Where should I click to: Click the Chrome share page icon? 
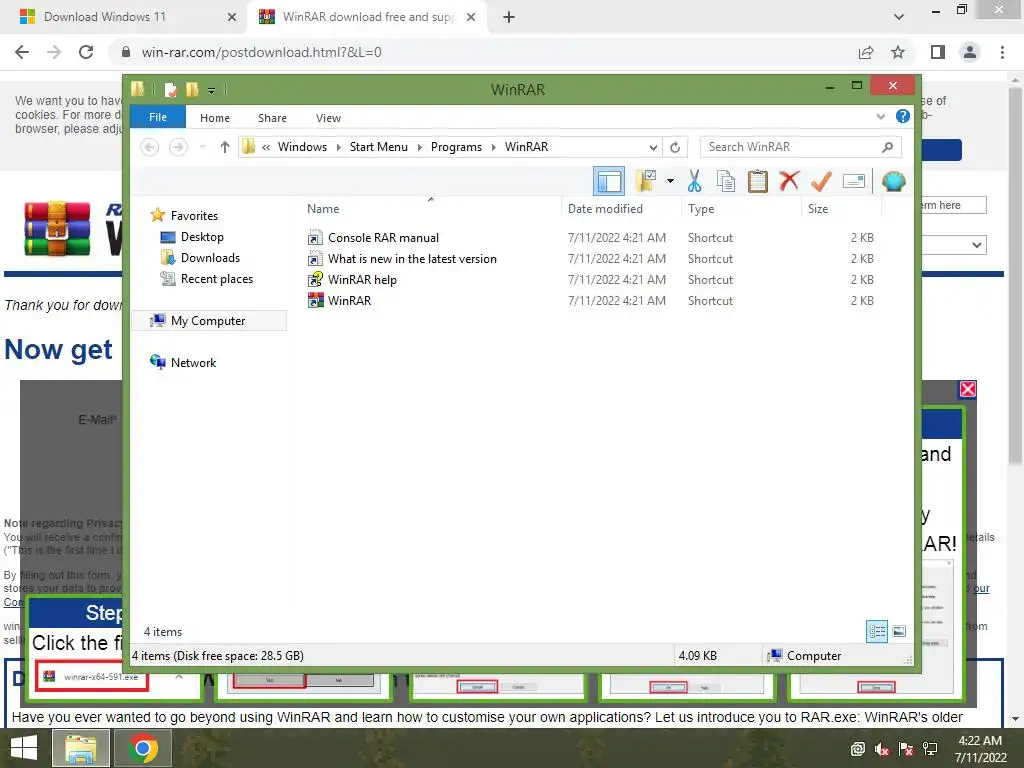click(866, 52)
